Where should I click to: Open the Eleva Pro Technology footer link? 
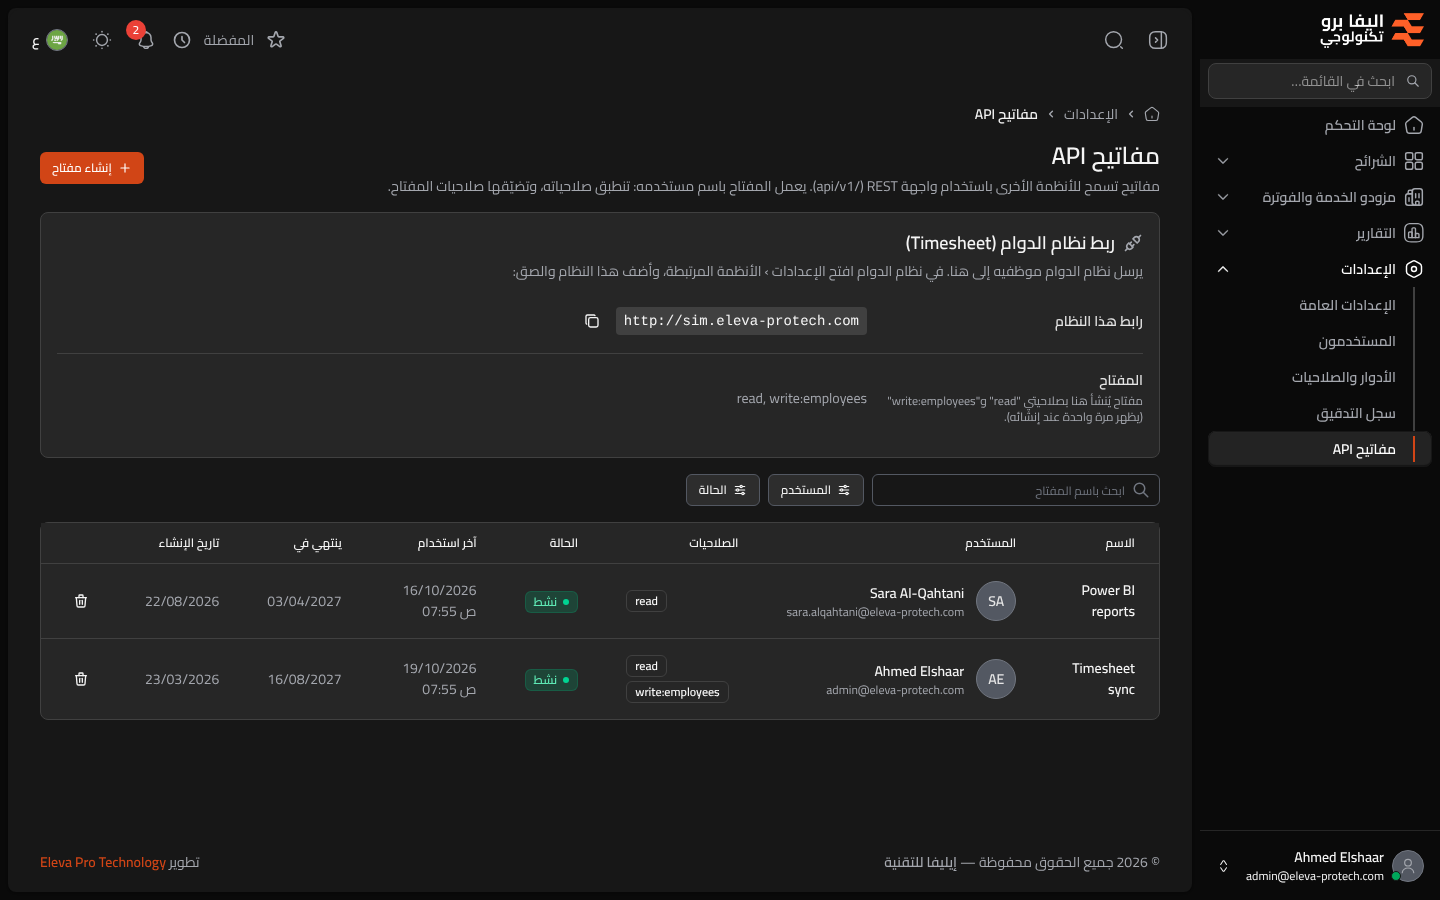tap(103, 862)
